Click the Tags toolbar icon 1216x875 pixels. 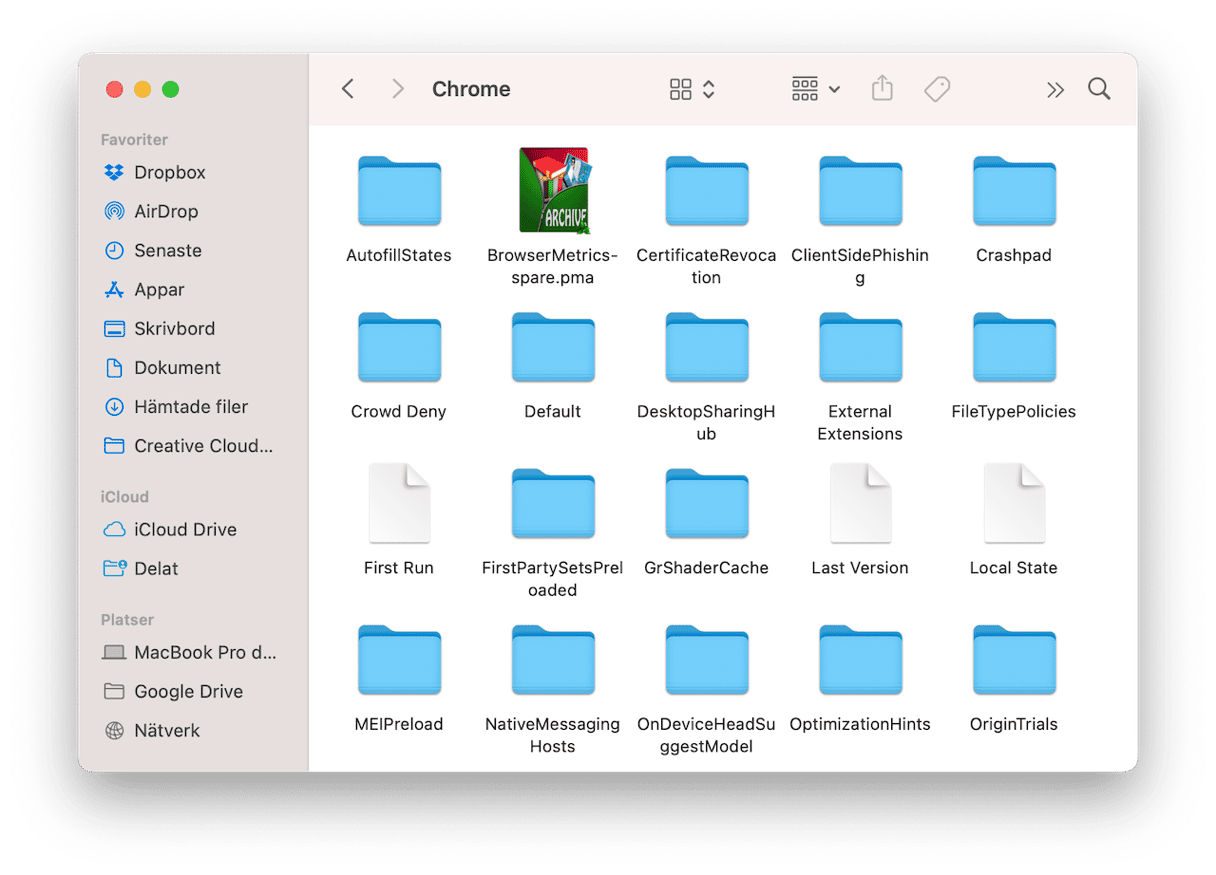tap(937, 89)
